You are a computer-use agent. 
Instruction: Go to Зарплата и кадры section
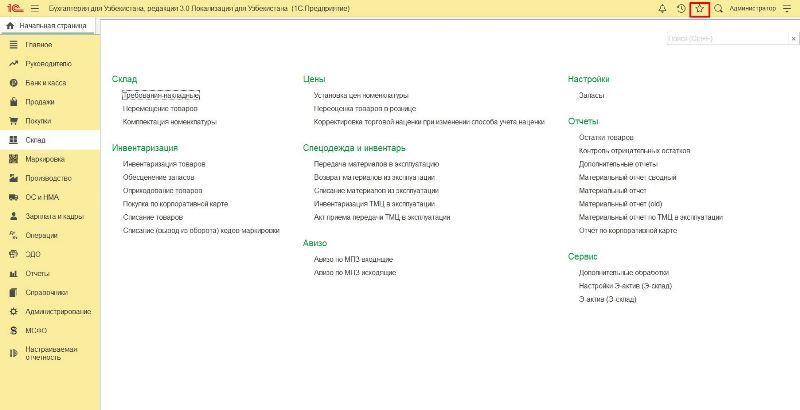pyautogui.click(x=54, y=216)
